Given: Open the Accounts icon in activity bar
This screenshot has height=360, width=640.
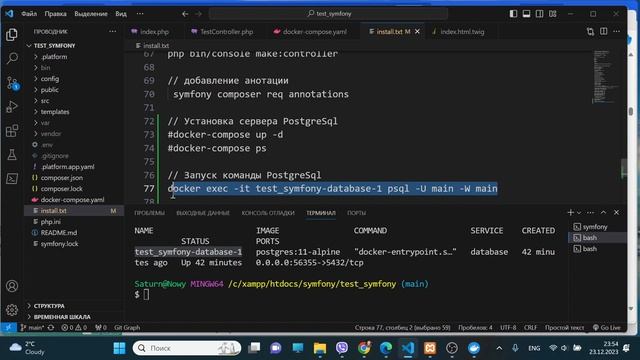Looking at the screenshot, I should tap(12, 286).
